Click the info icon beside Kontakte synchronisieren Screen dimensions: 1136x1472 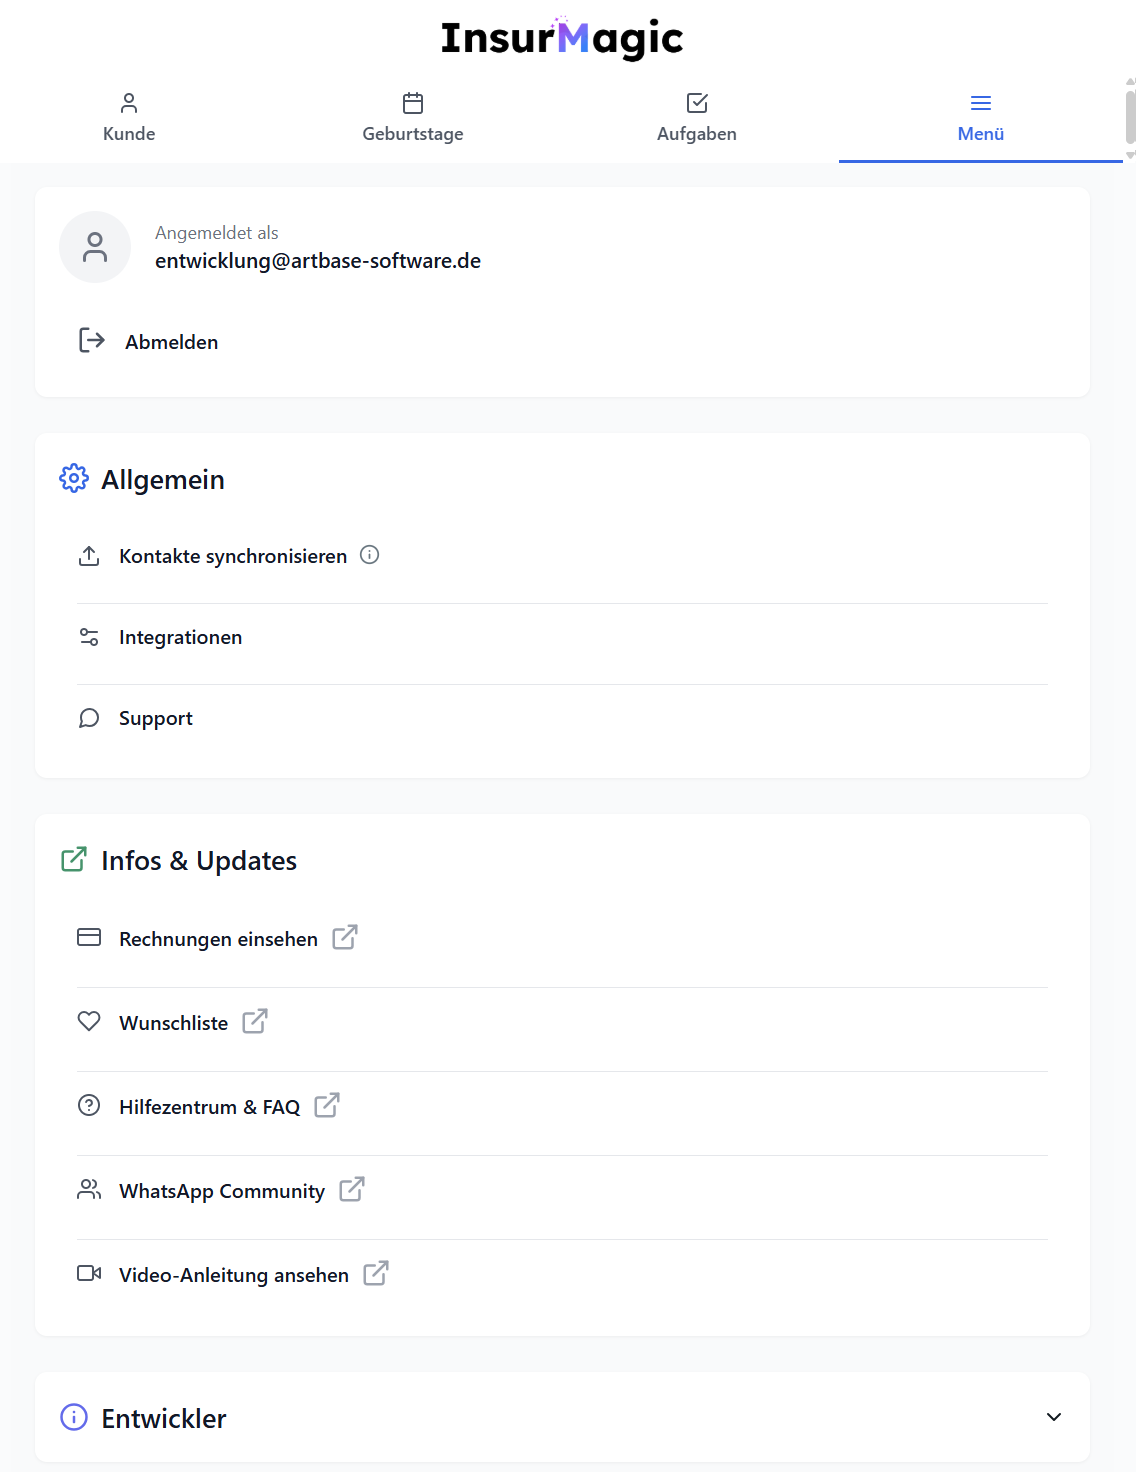coord(370,555)
